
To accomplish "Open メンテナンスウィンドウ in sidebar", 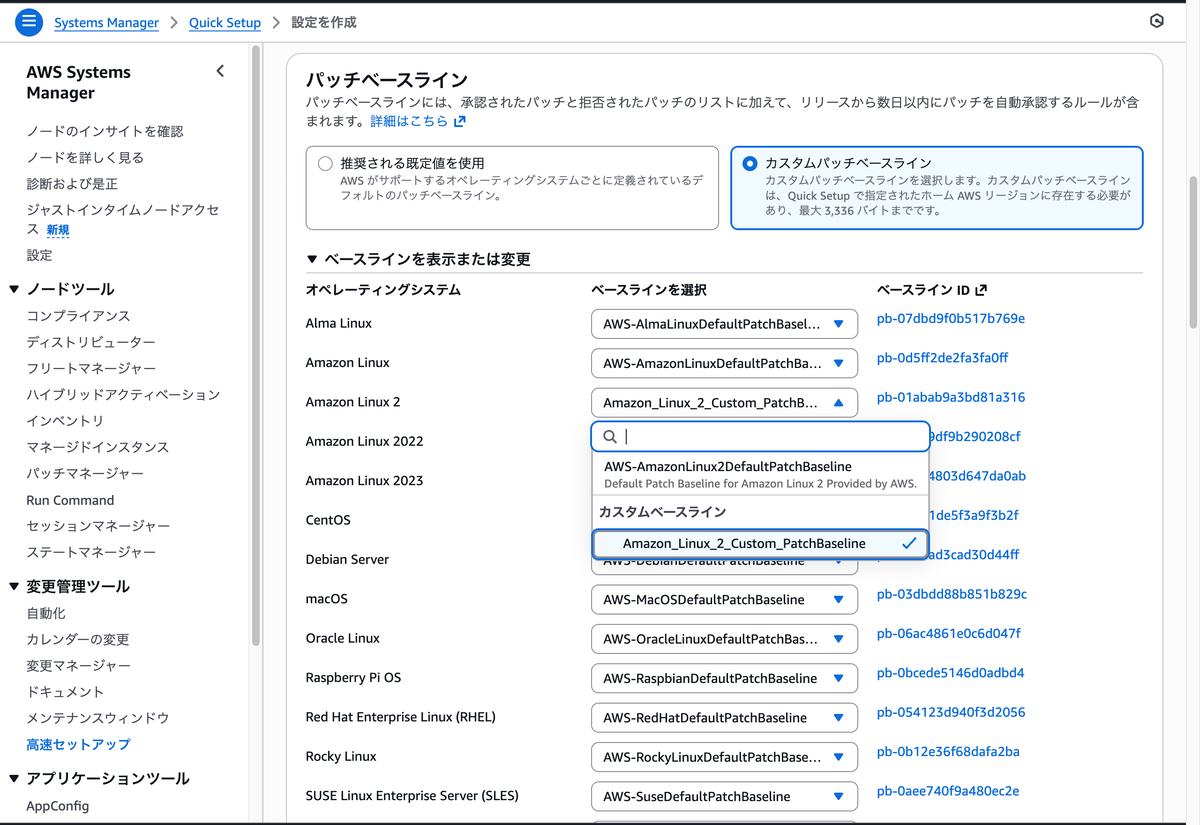I will click(98, 718).
